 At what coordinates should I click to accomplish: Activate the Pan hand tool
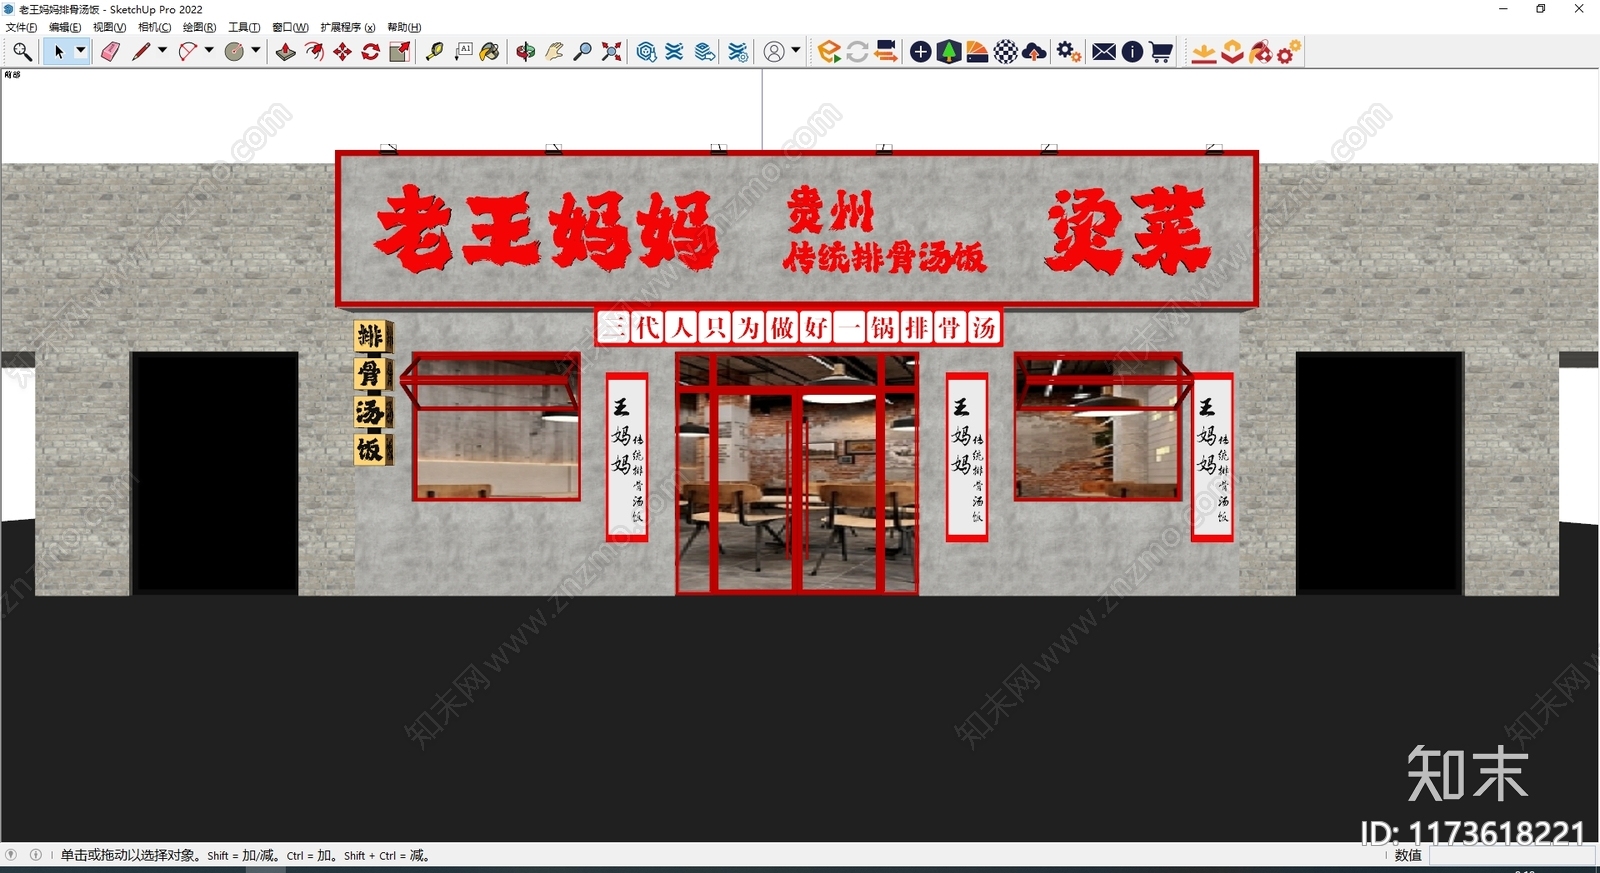(x=554, y=52)
